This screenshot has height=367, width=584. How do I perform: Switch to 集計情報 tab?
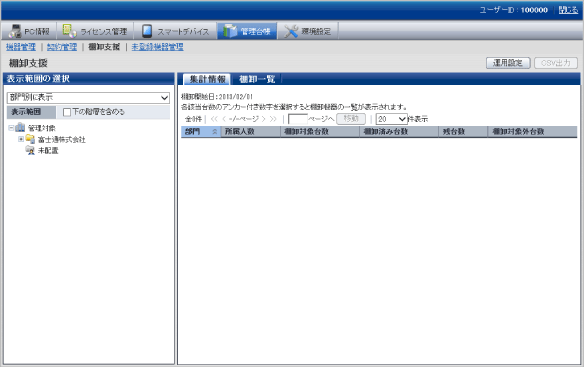207,79
